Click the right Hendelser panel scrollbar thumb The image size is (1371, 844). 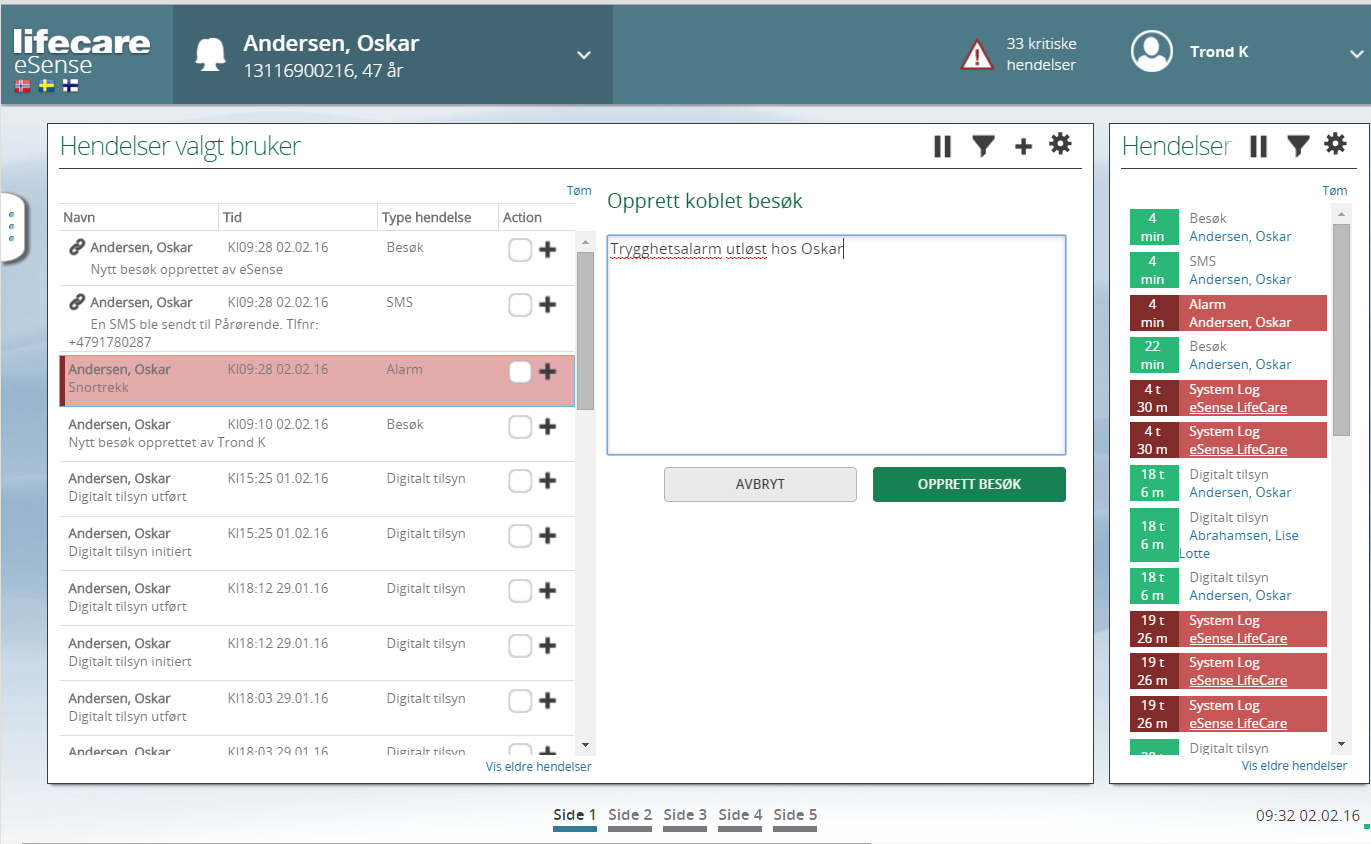point(1342,328)
